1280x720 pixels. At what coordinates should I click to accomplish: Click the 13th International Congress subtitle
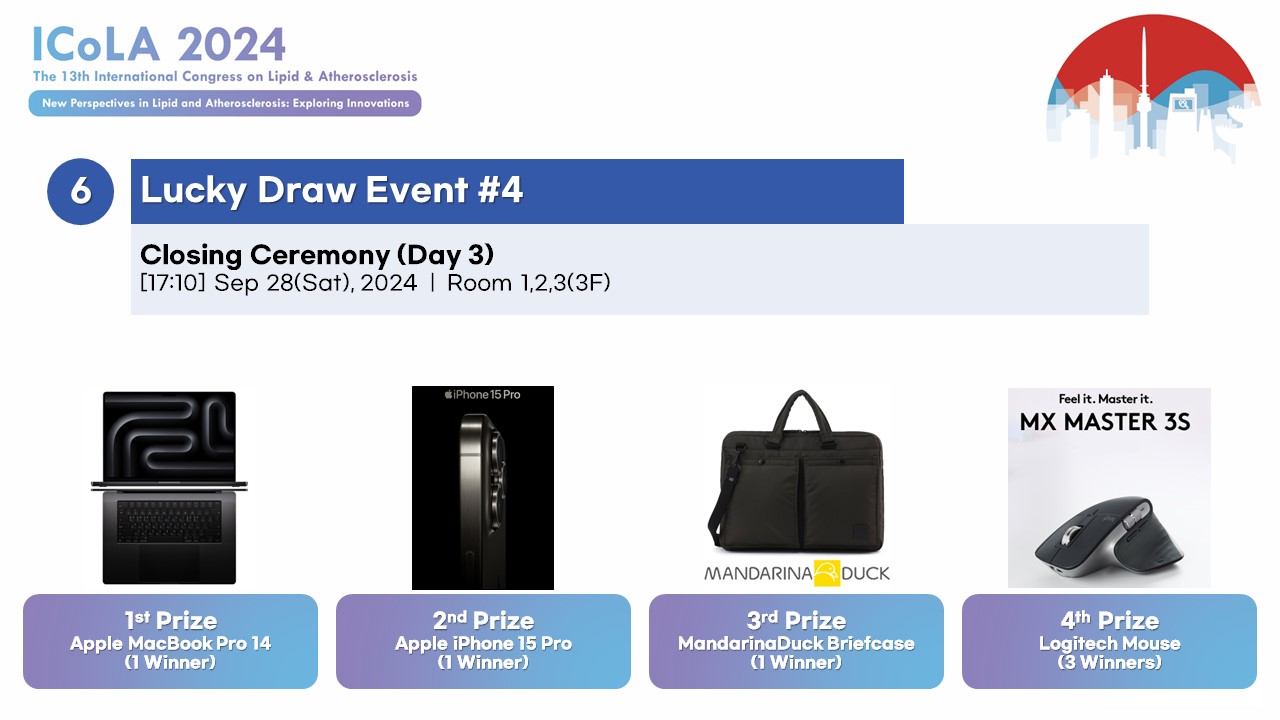(225, 76)
